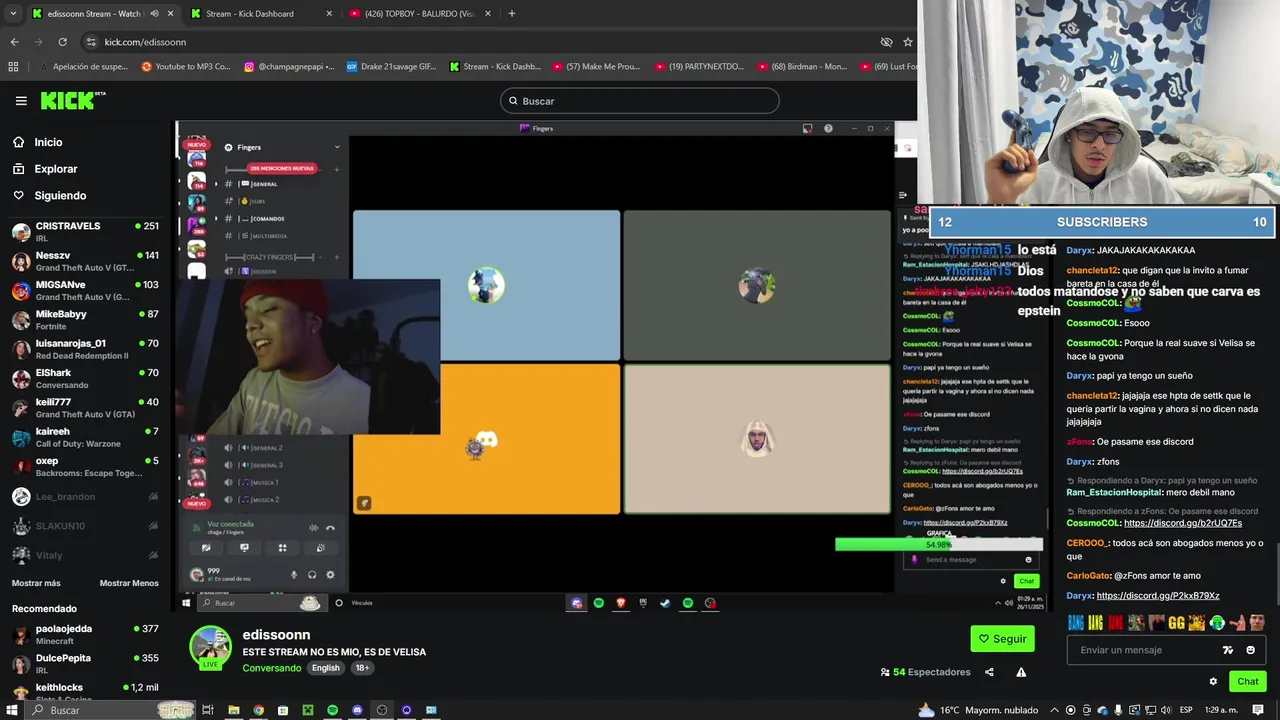Viewport: 1280px width, 720px height.
Task: Bookmark this page with star icon
Action: 907,42
